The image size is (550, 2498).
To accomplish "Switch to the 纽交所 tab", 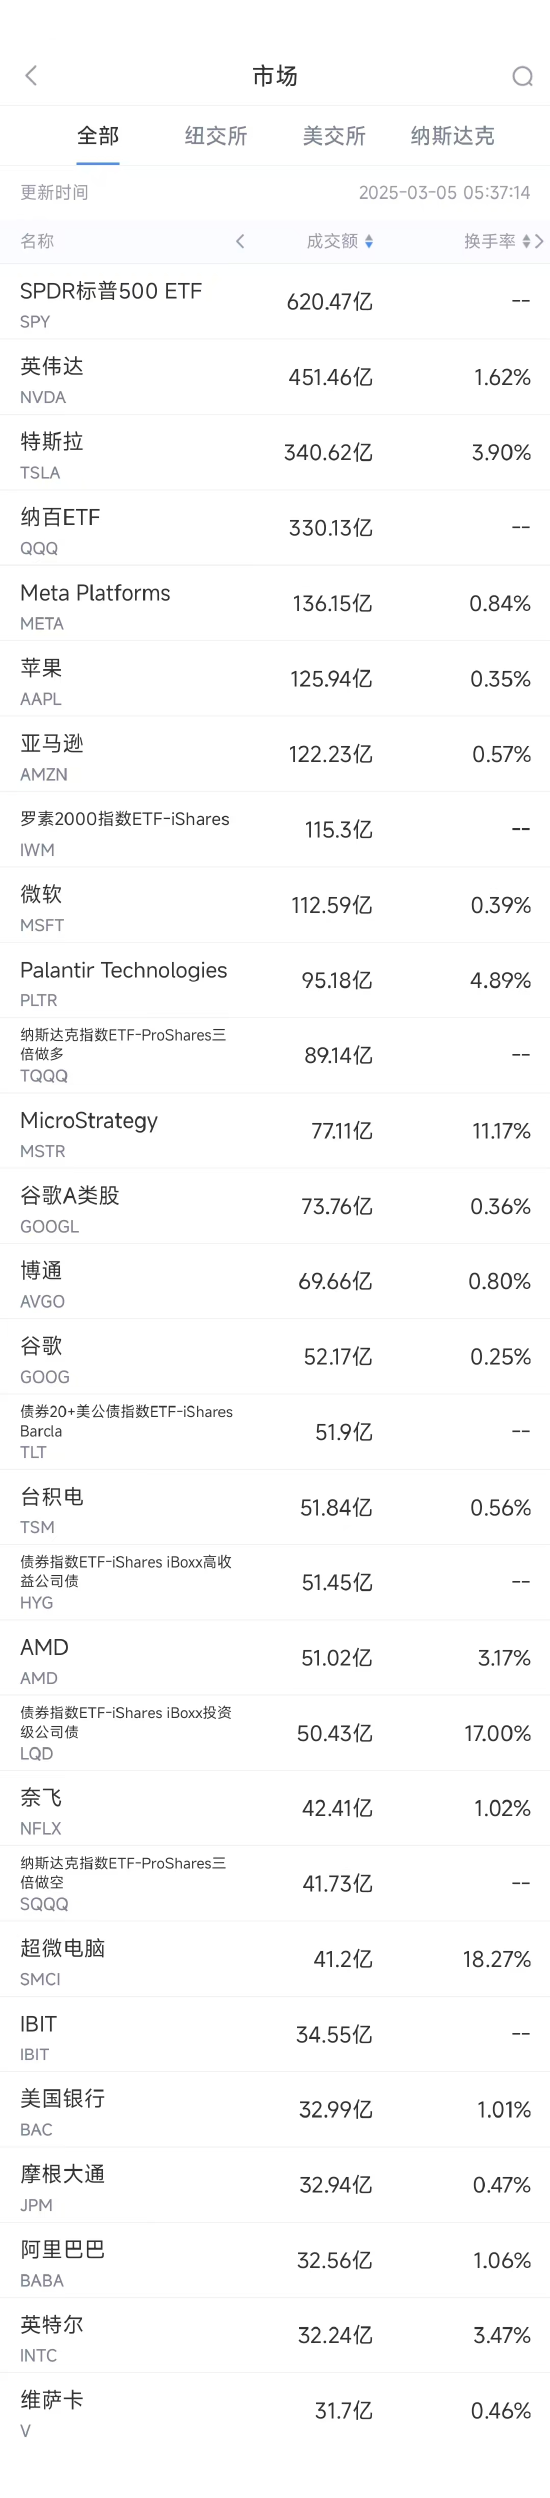I will point(216,136).
